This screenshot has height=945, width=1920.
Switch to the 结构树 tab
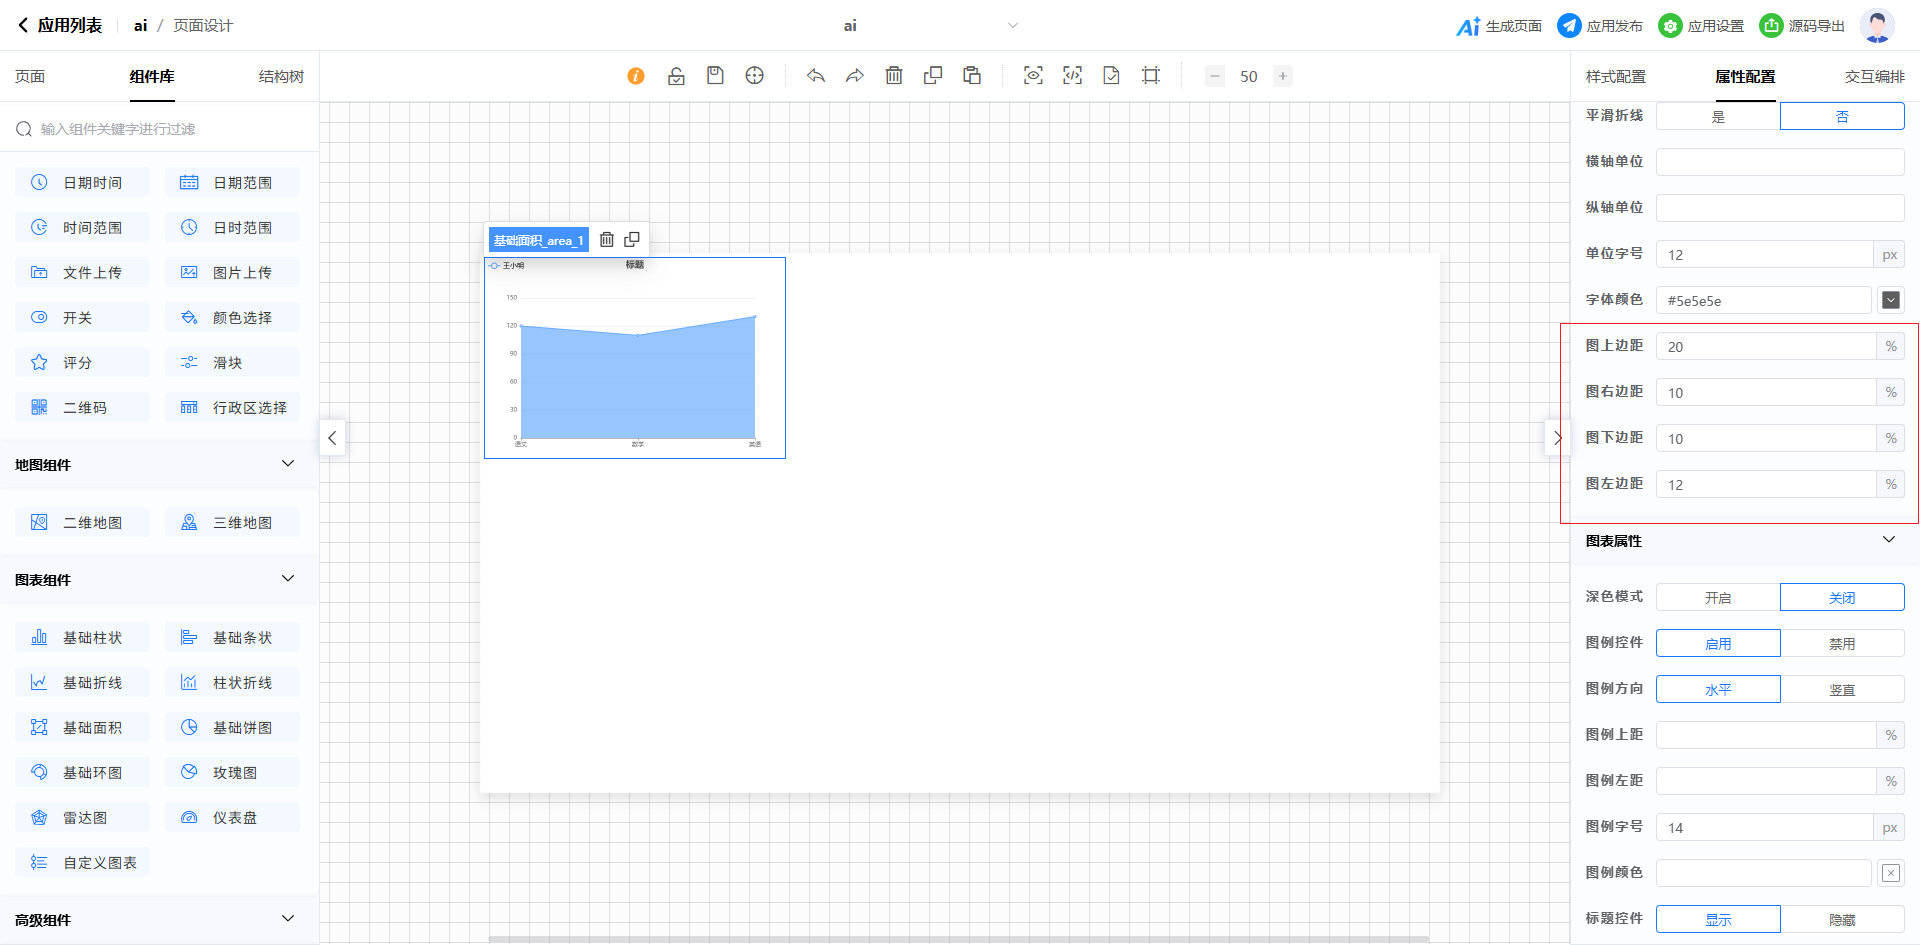click(x=281, y=77)
